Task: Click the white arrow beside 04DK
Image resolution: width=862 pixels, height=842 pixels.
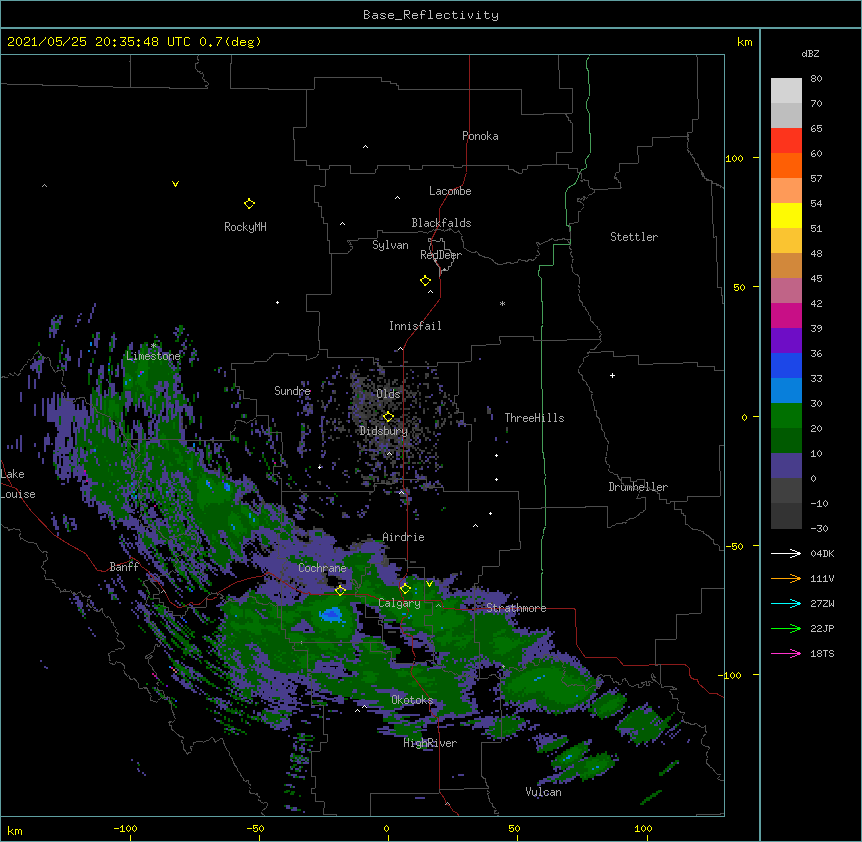Action: click(786, 553)
